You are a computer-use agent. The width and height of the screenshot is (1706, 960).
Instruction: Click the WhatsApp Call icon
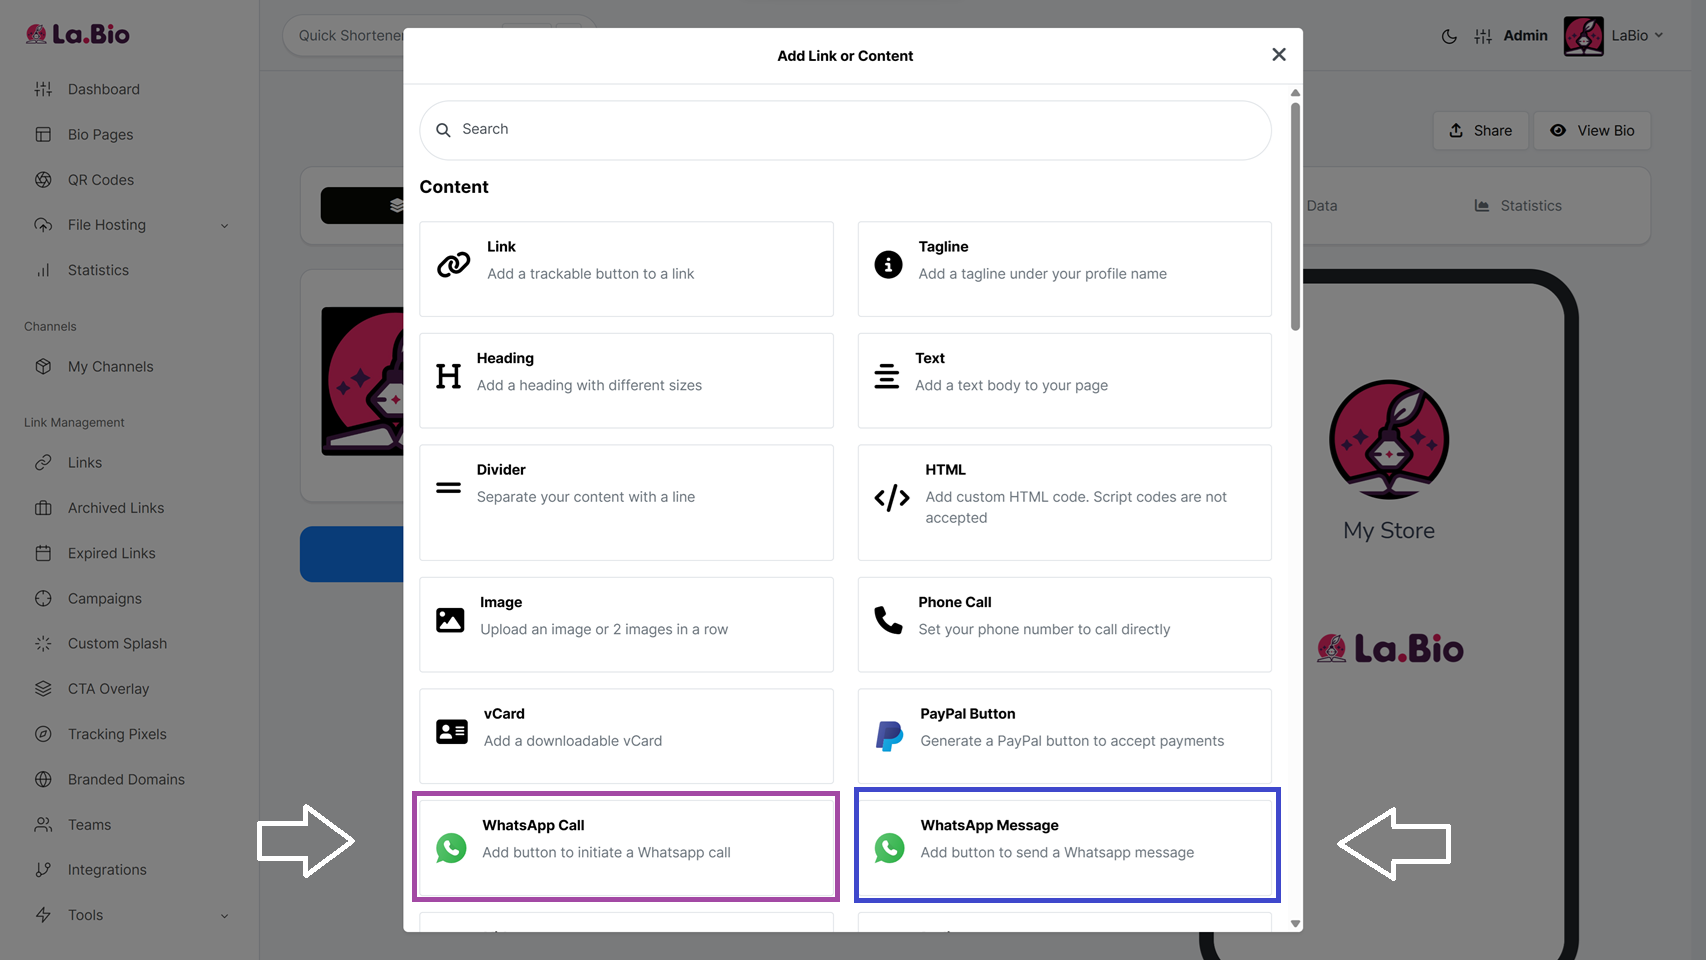pos(451,848)
